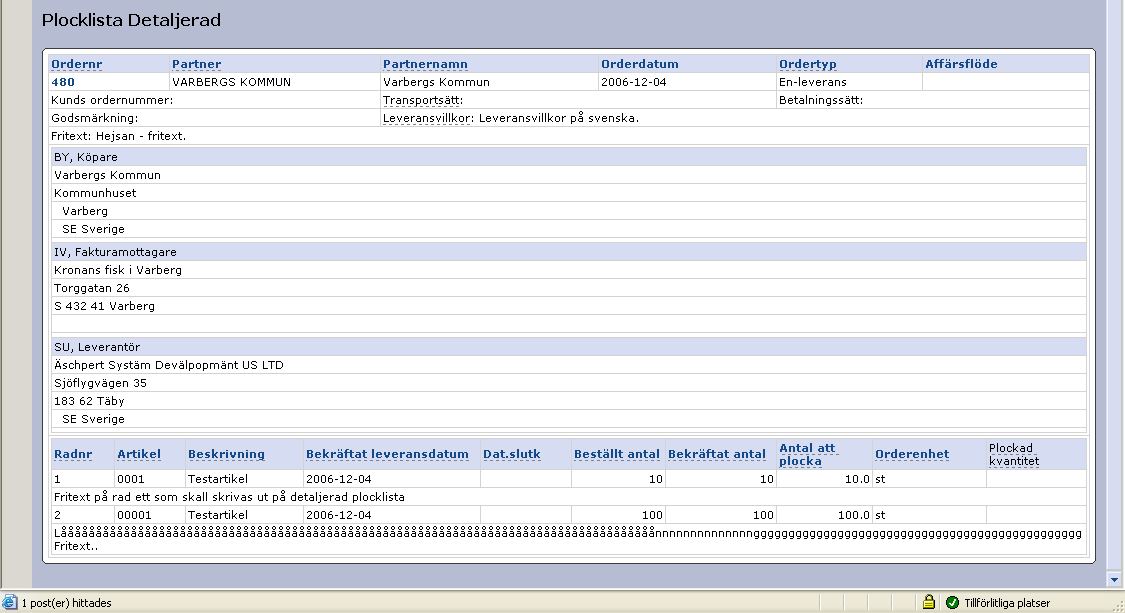Open order number 480 link
This screenshot has height=613, width=1125.
63,82
